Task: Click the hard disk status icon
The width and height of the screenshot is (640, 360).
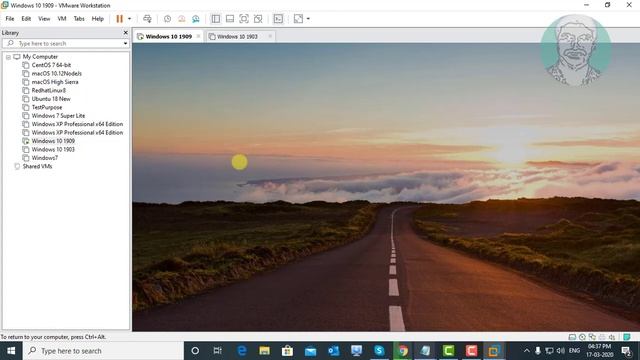Action: pyautogui.click(x=572, y=337)
